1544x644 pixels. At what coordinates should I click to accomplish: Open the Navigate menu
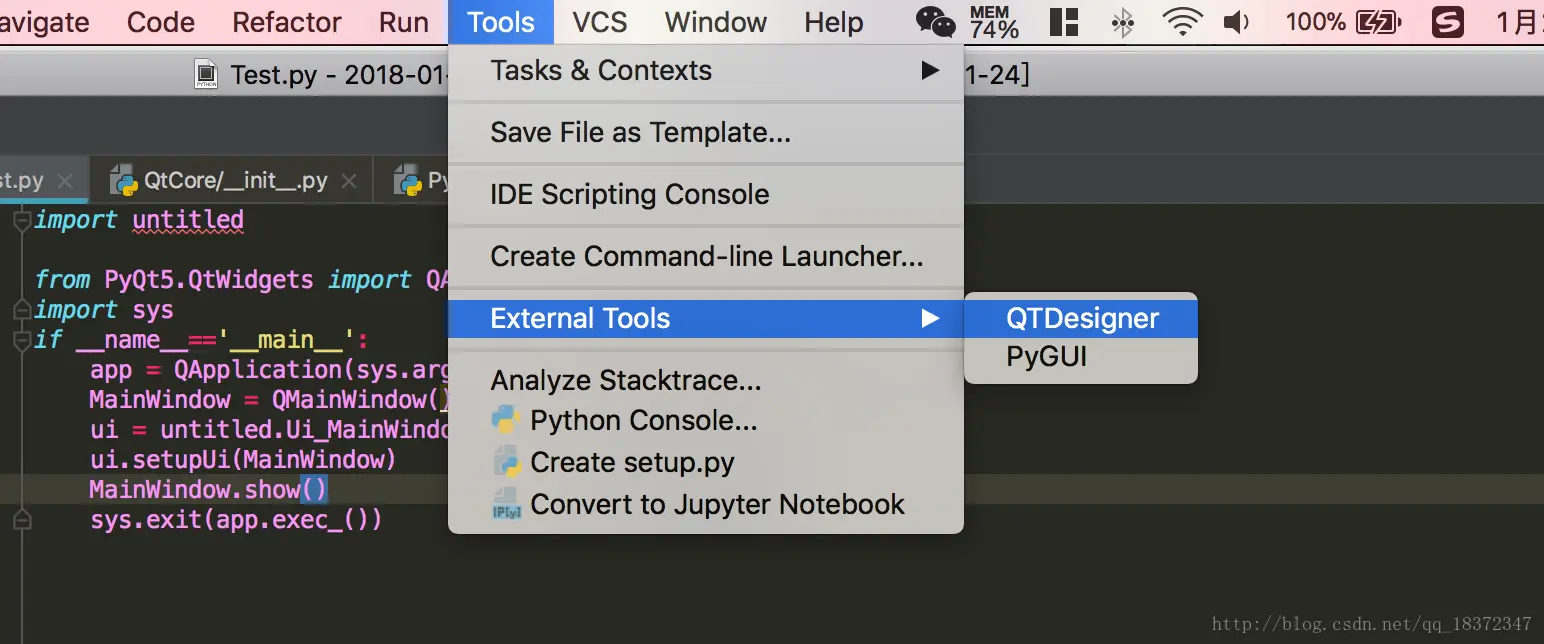click(43, 22)
